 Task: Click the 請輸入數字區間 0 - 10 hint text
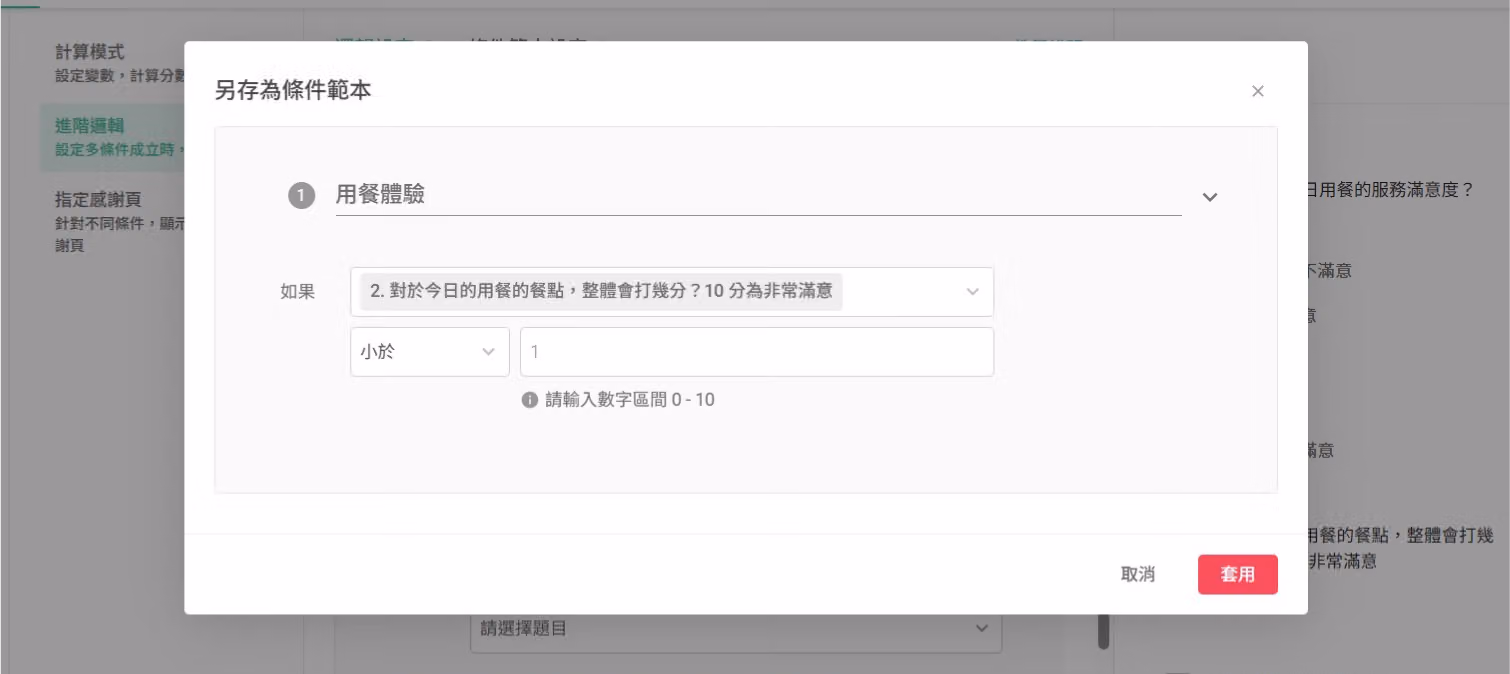click(x=630, y=400)
